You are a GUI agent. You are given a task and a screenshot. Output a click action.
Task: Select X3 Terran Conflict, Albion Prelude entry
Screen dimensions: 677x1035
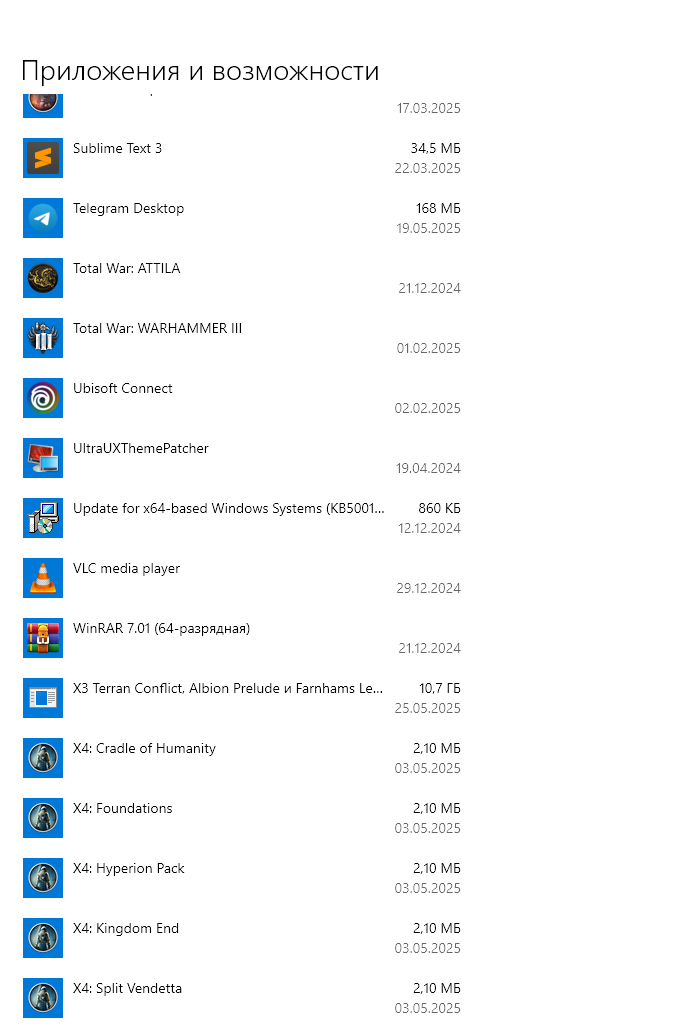tap(228, 689)
